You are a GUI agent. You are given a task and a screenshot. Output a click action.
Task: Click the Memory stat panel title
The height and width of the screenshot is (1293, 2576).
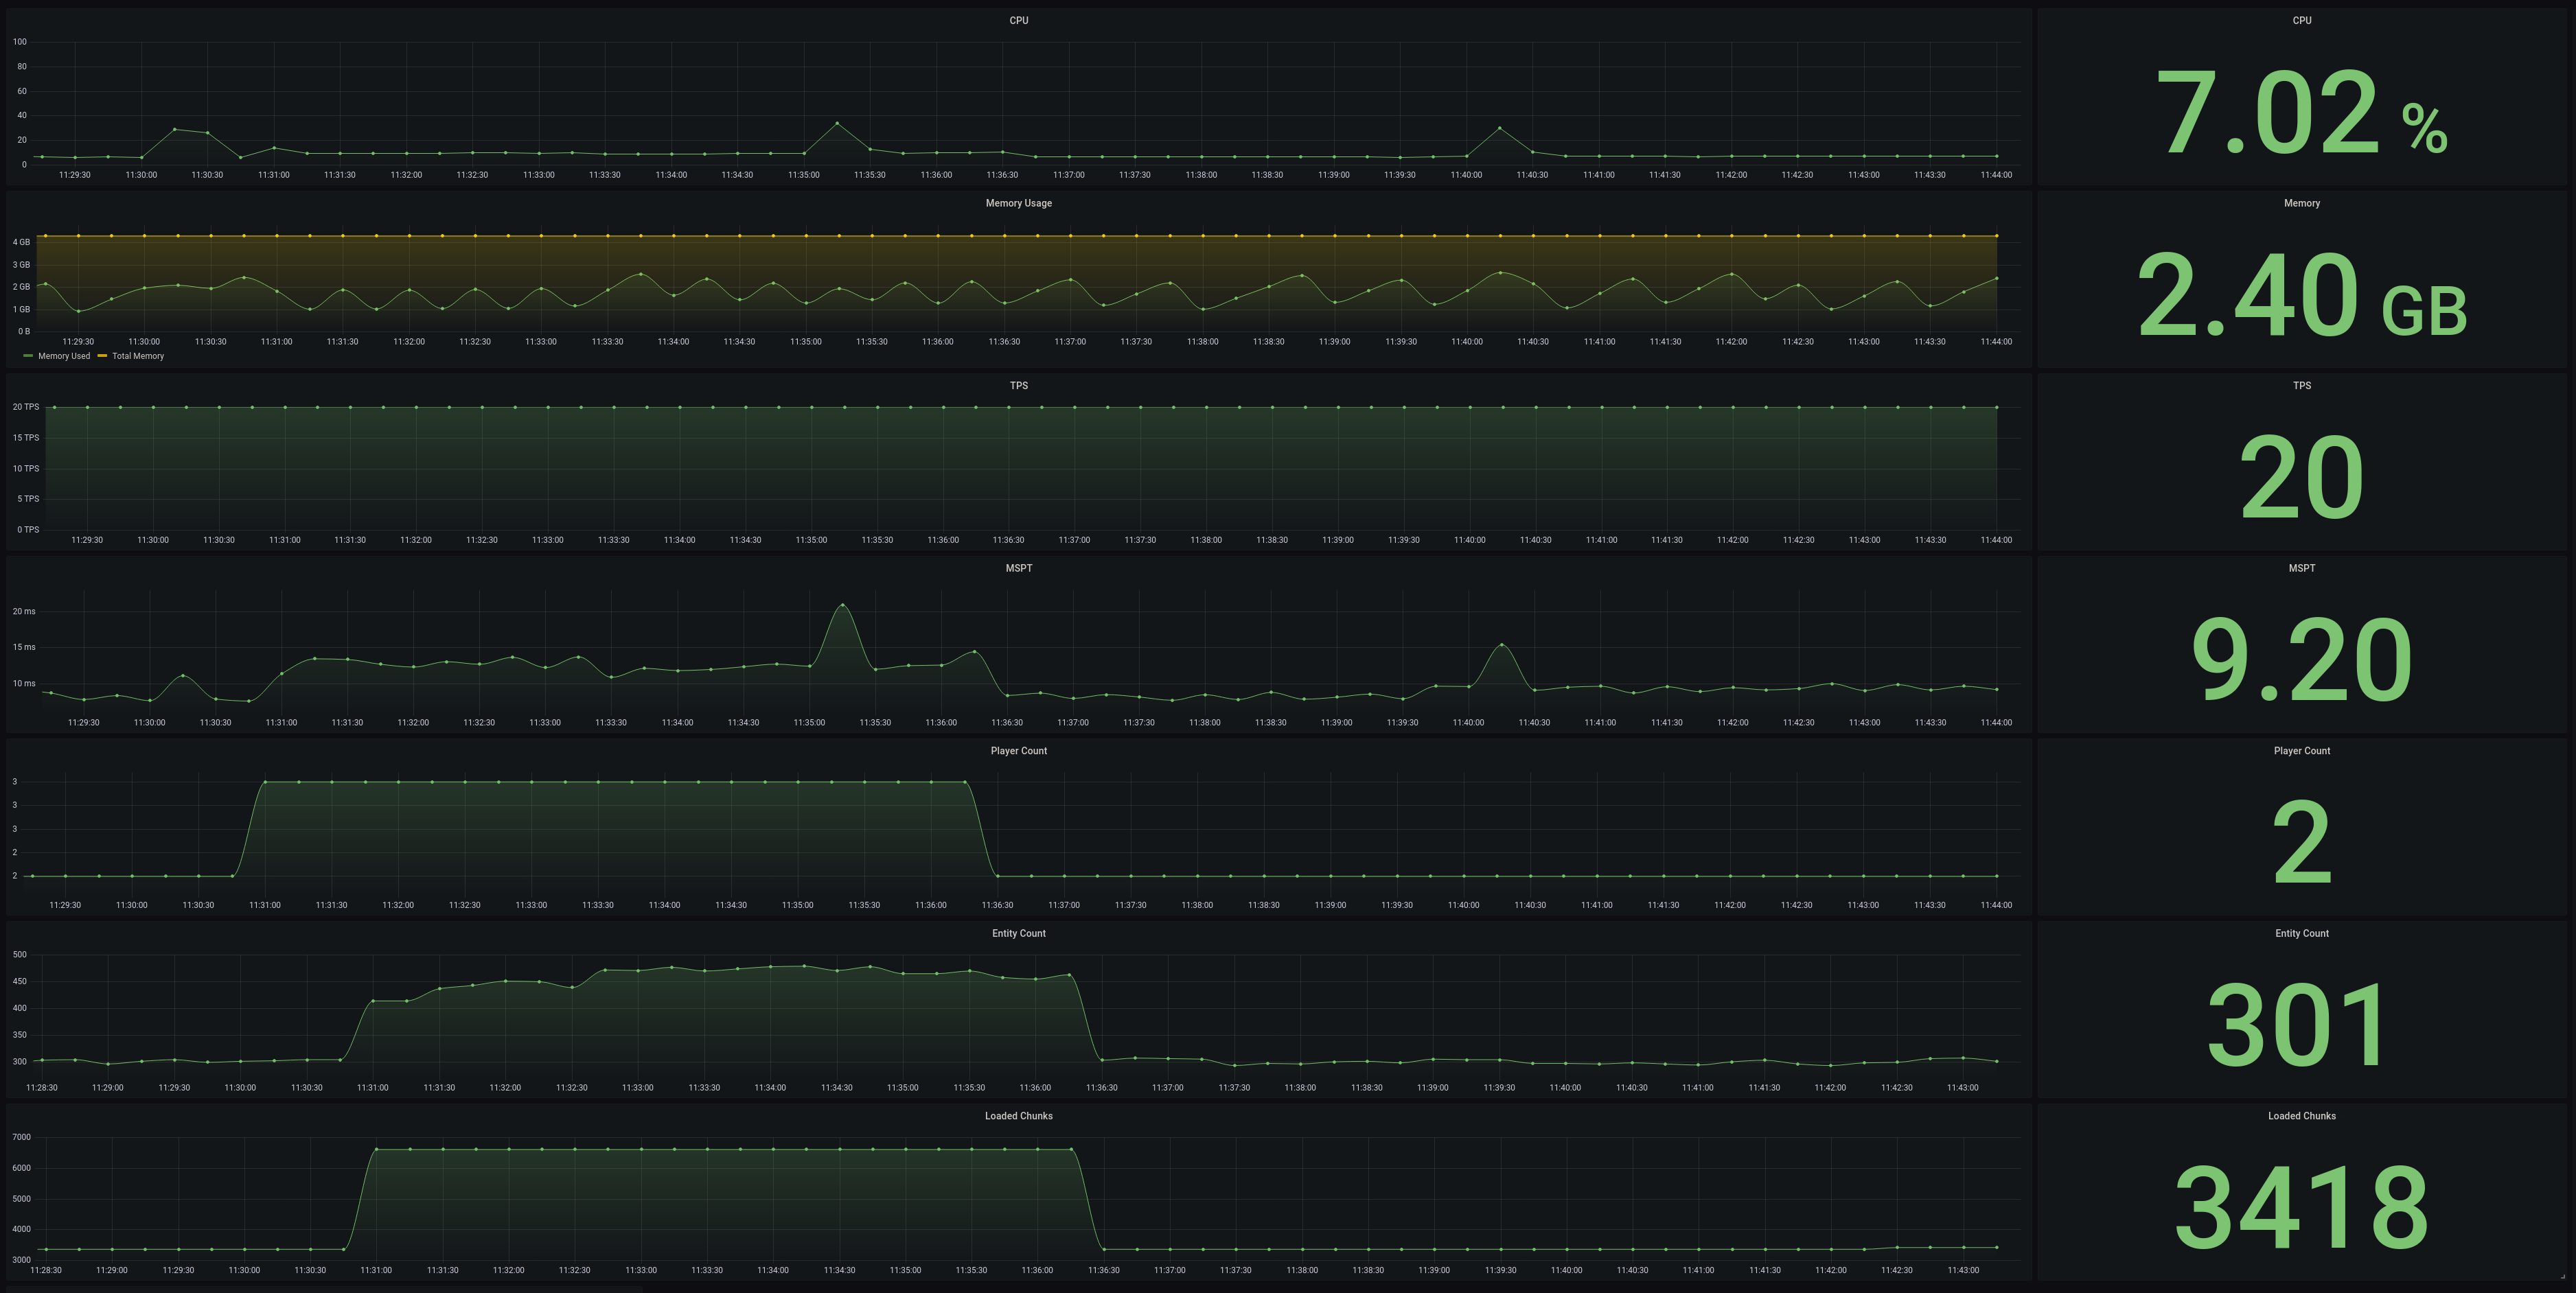2301,203
